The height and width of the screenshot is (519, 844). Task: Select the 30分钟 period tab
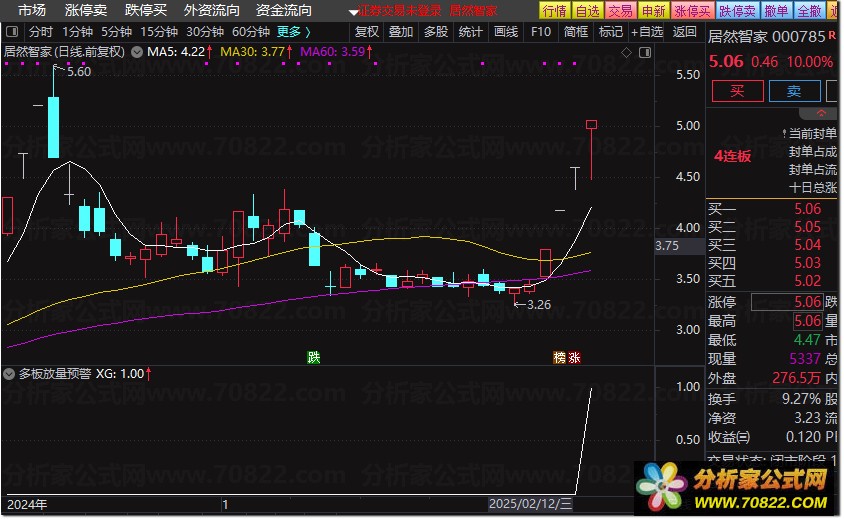(205, 32)
